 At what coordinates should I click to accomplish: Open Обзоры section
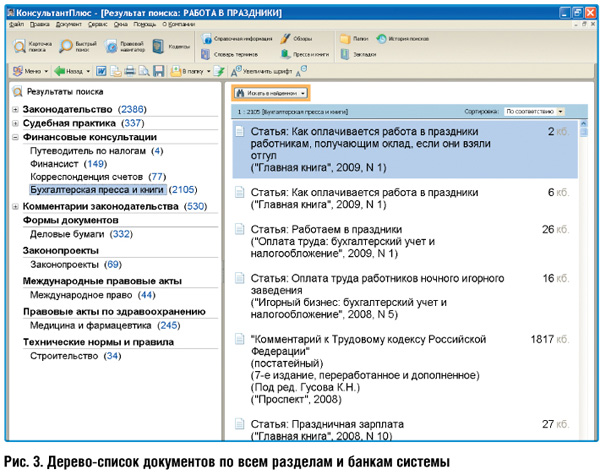click(x=296, y=39)
